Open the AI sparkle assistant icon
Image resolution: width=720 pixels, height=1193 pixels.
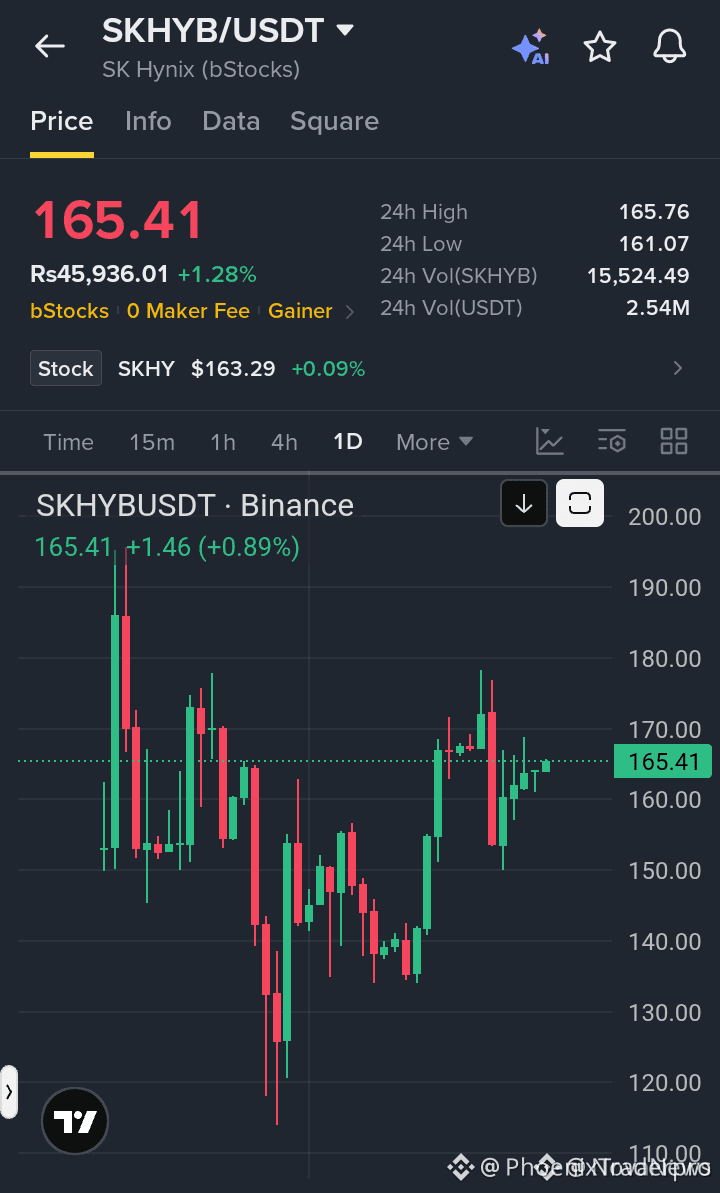(530, 47)
